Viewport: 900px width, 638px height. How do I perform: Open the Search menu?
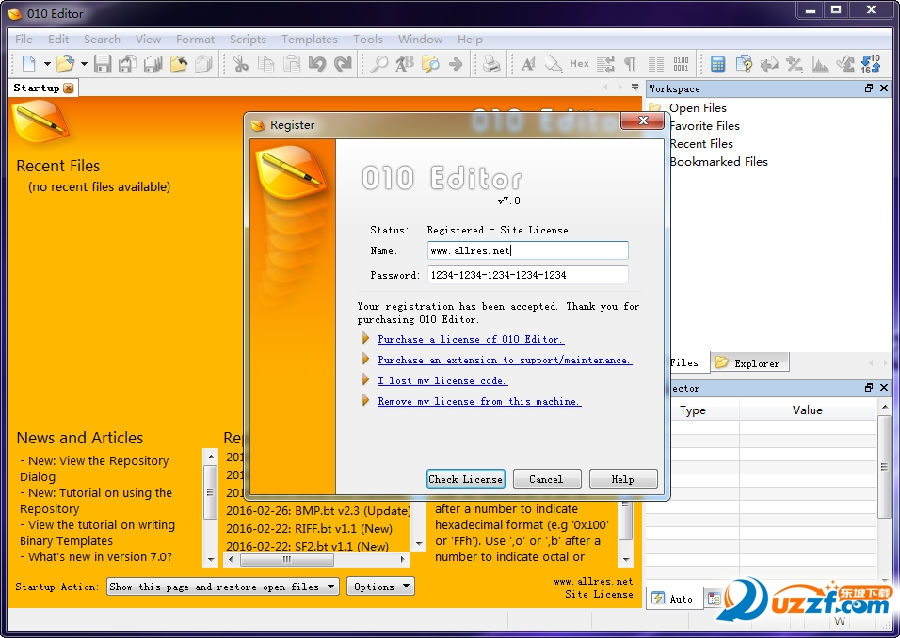point(102,39)
